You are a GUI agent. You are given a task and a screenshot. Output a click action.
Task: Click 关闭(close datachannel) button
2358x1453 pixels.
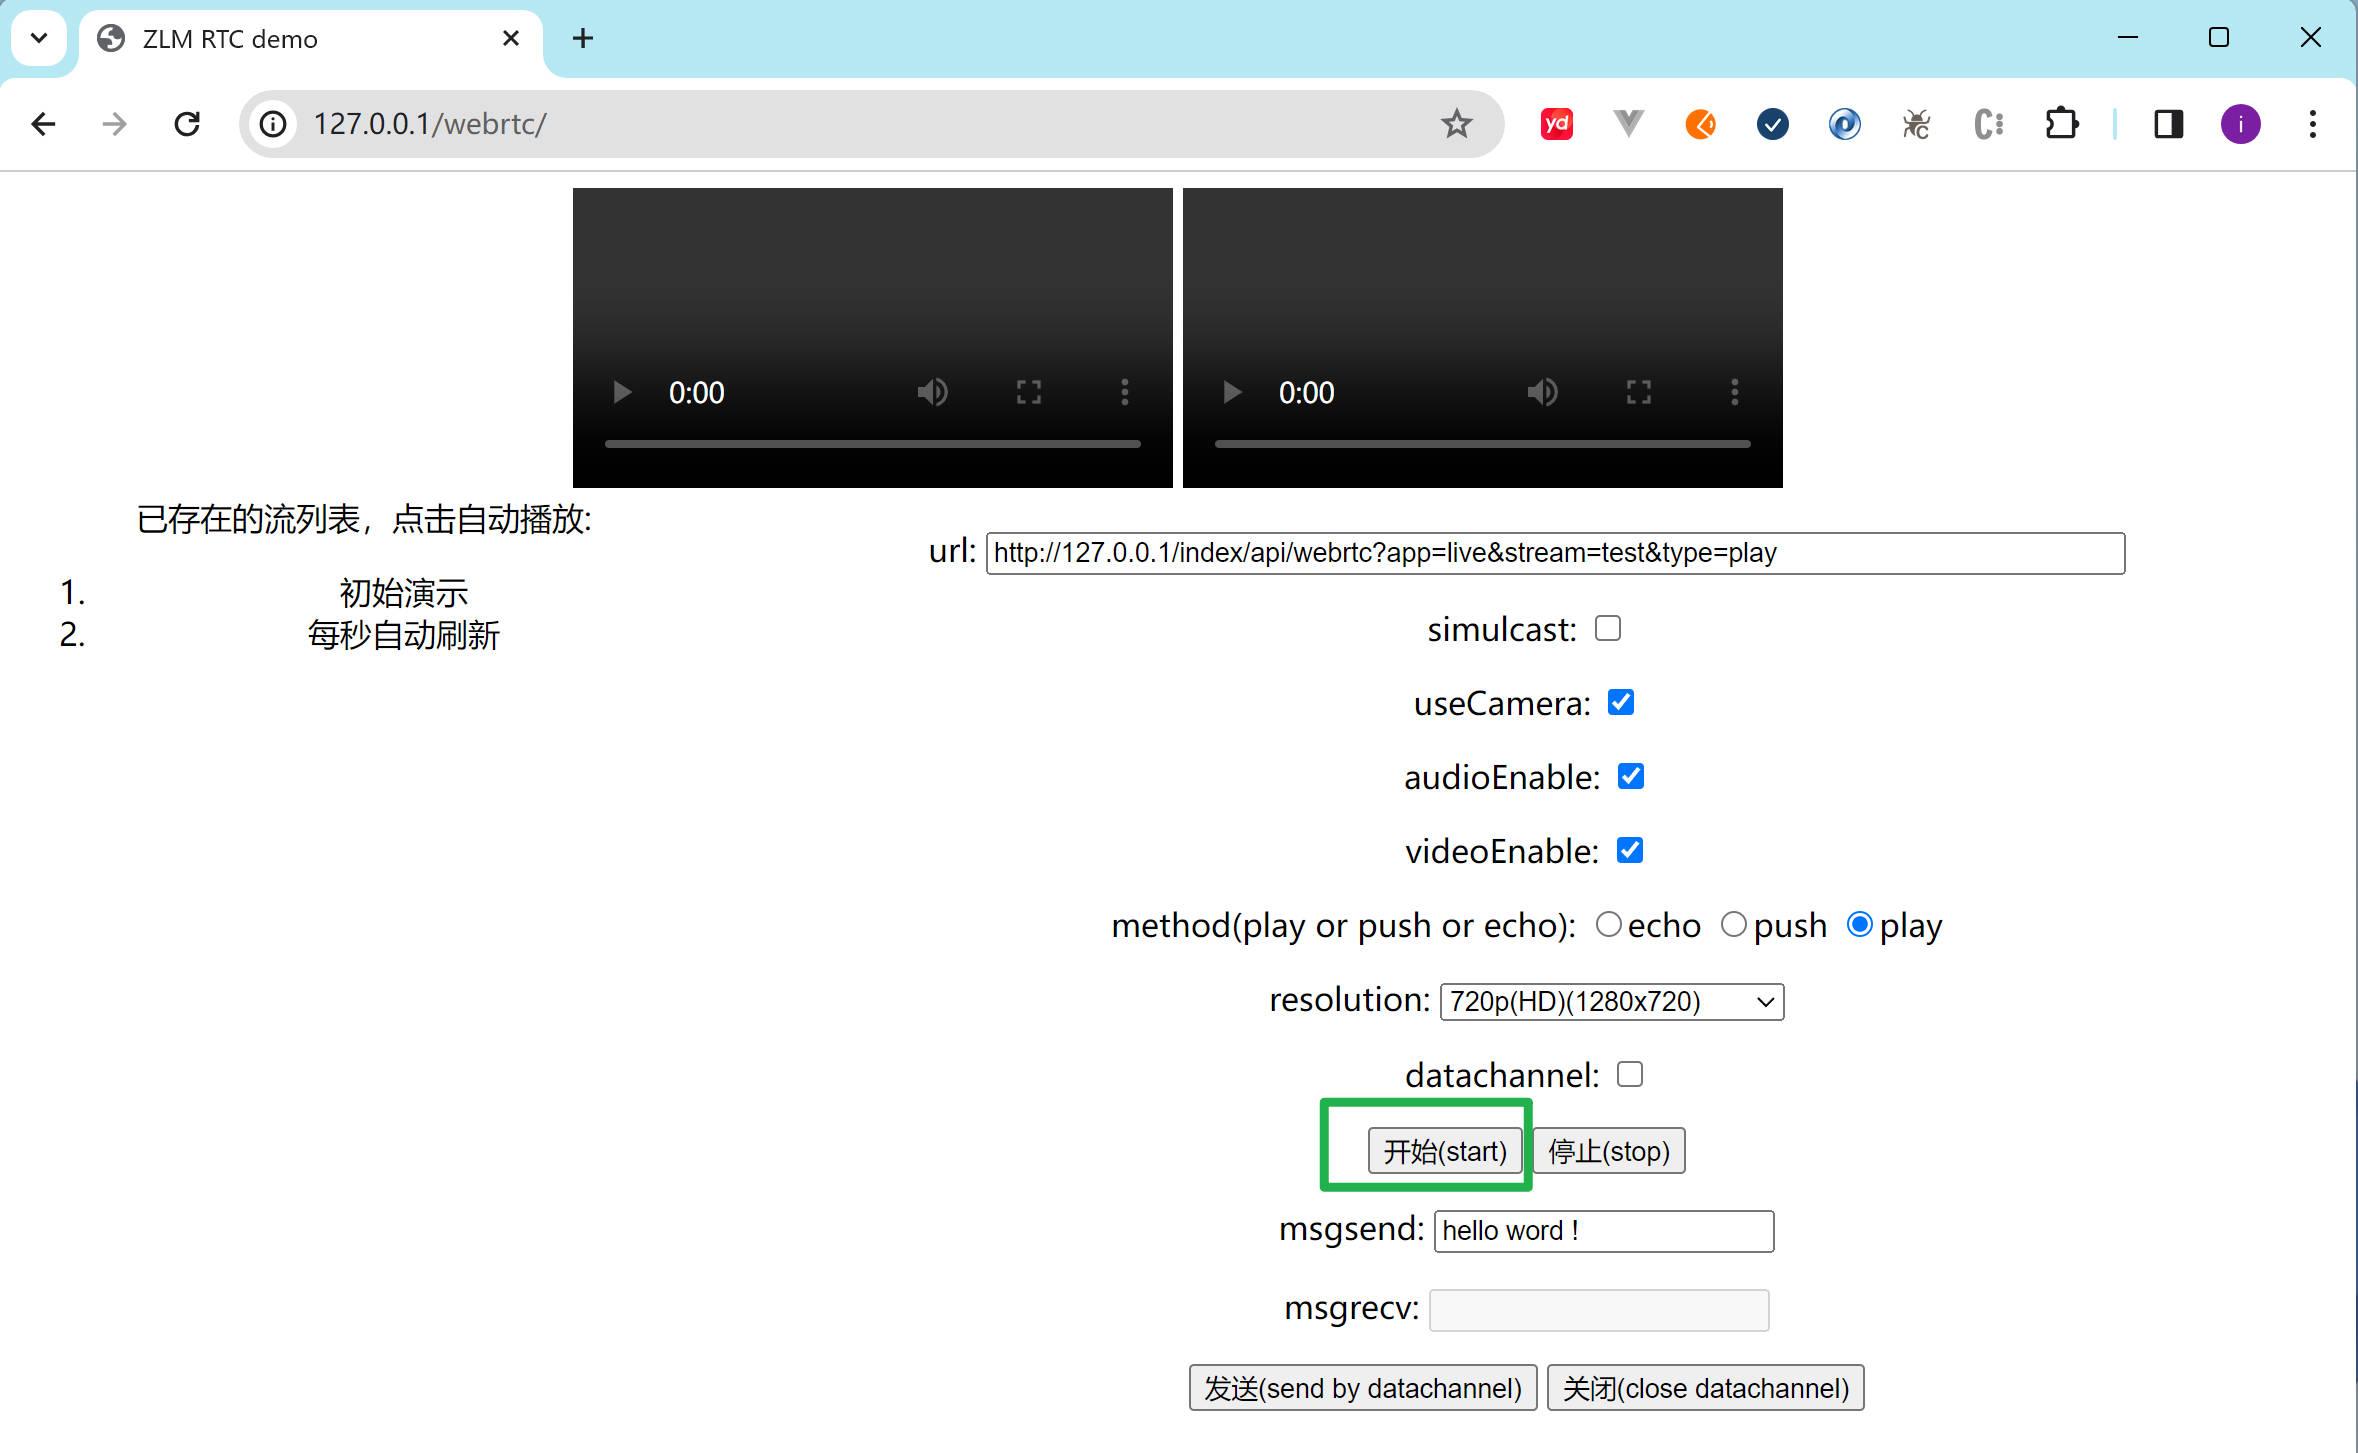(1705, 1388)
